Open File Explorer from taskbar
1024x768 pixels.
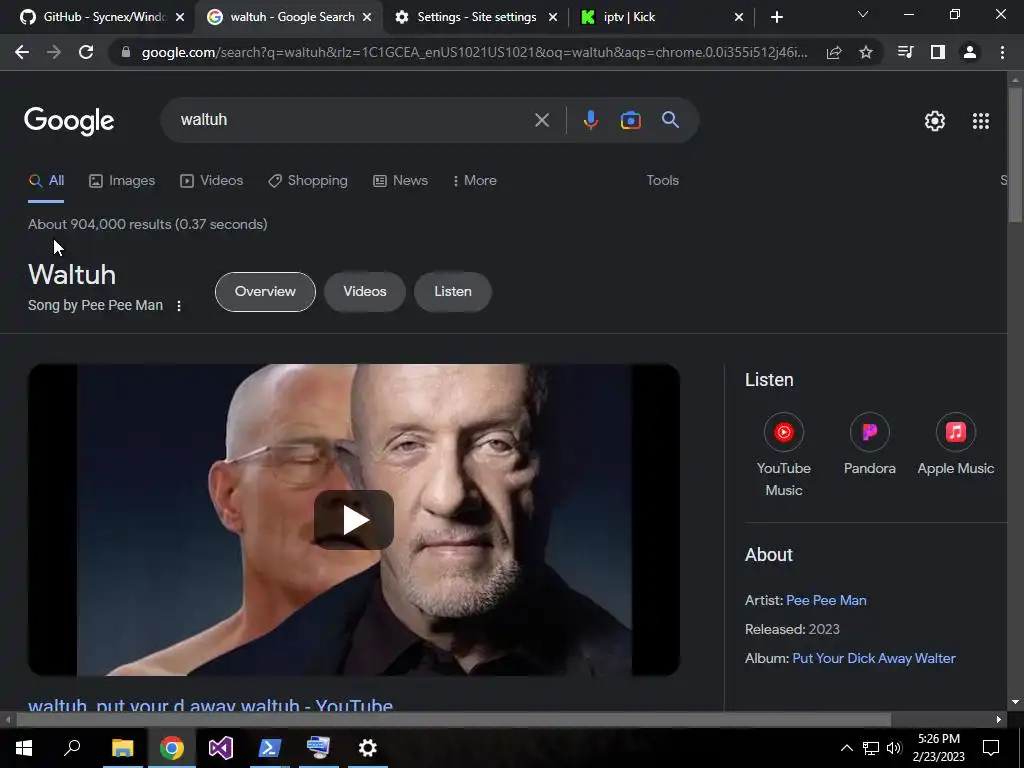pos(122,748)
